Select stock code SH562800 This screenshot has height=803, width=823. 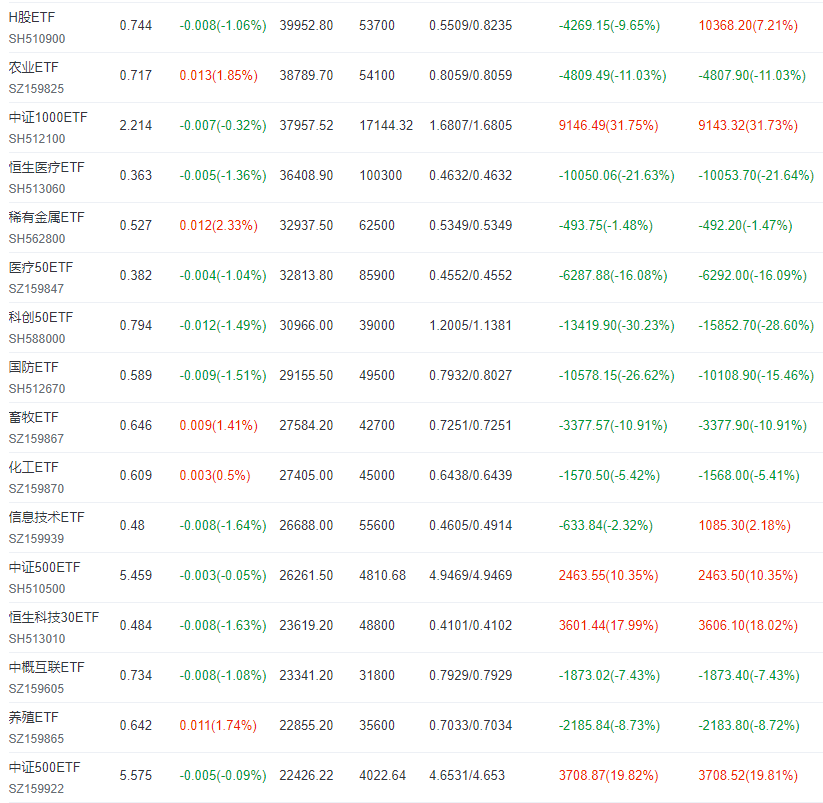coord(37,239)
